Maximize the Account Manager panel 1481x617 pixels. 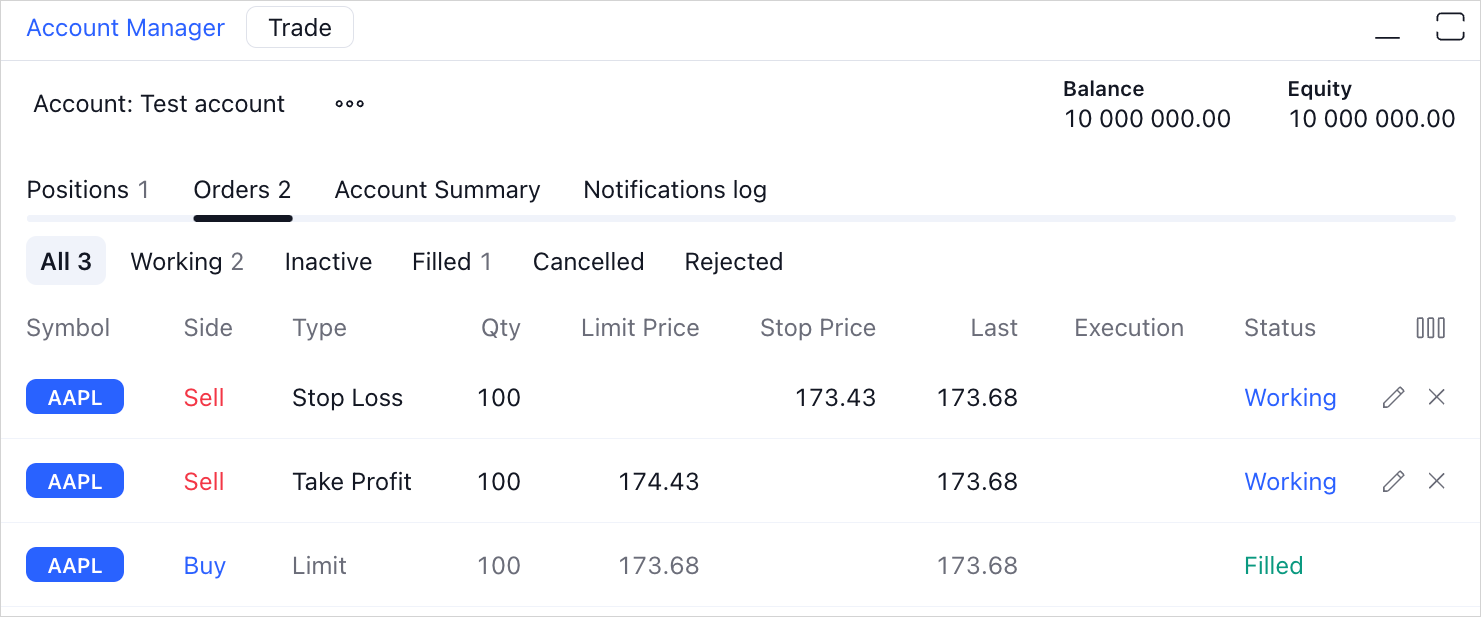(x=1450, y=27)
